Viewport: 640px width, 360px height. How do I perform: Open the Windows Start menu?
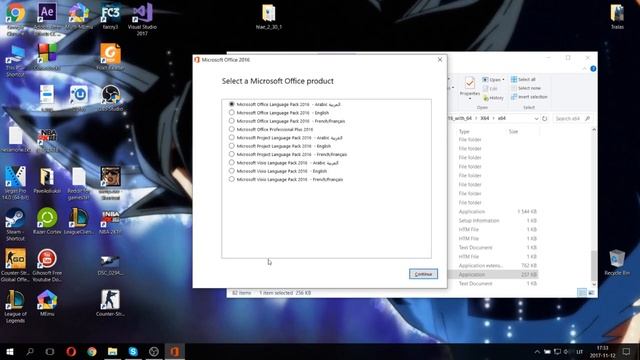[x=10, y=351]
